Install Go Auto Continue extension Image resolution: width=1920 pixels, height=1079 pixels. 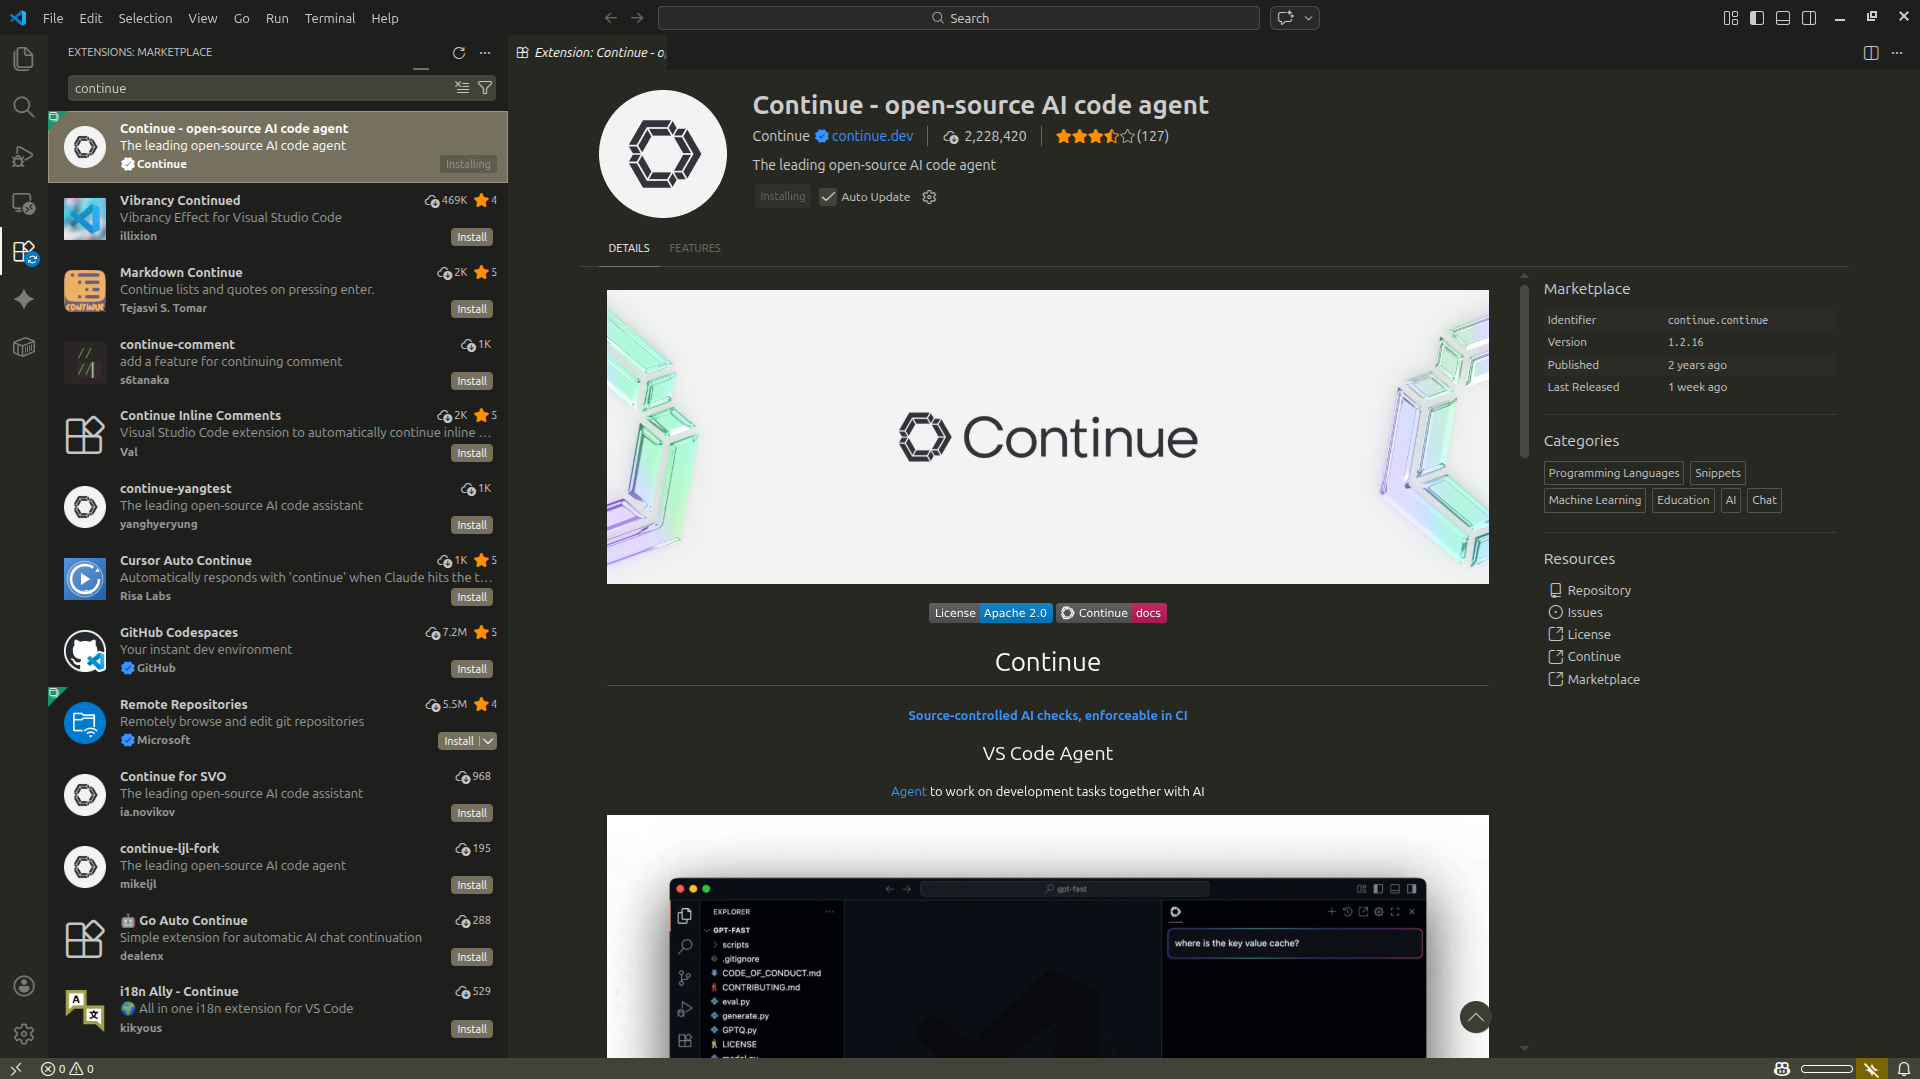(x=472, y=957)
